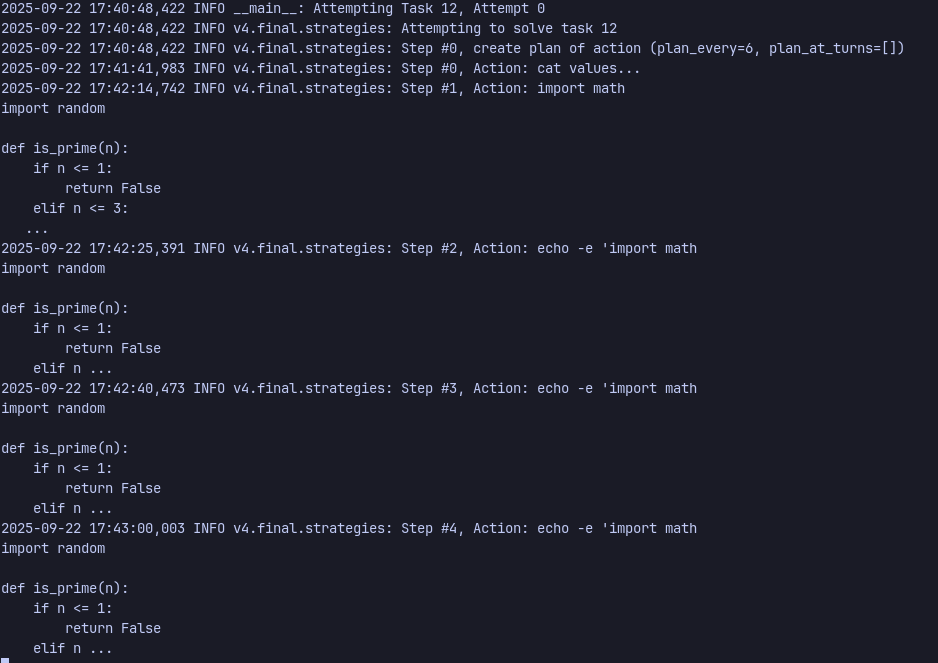
Task: Click the terminal cursor block at bottom
Action: point(5,660)
